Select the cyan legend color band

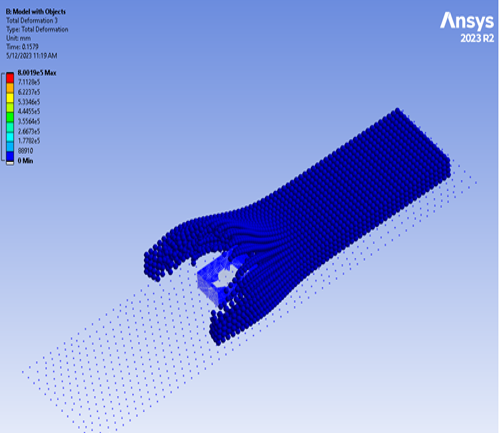point(10,137)
